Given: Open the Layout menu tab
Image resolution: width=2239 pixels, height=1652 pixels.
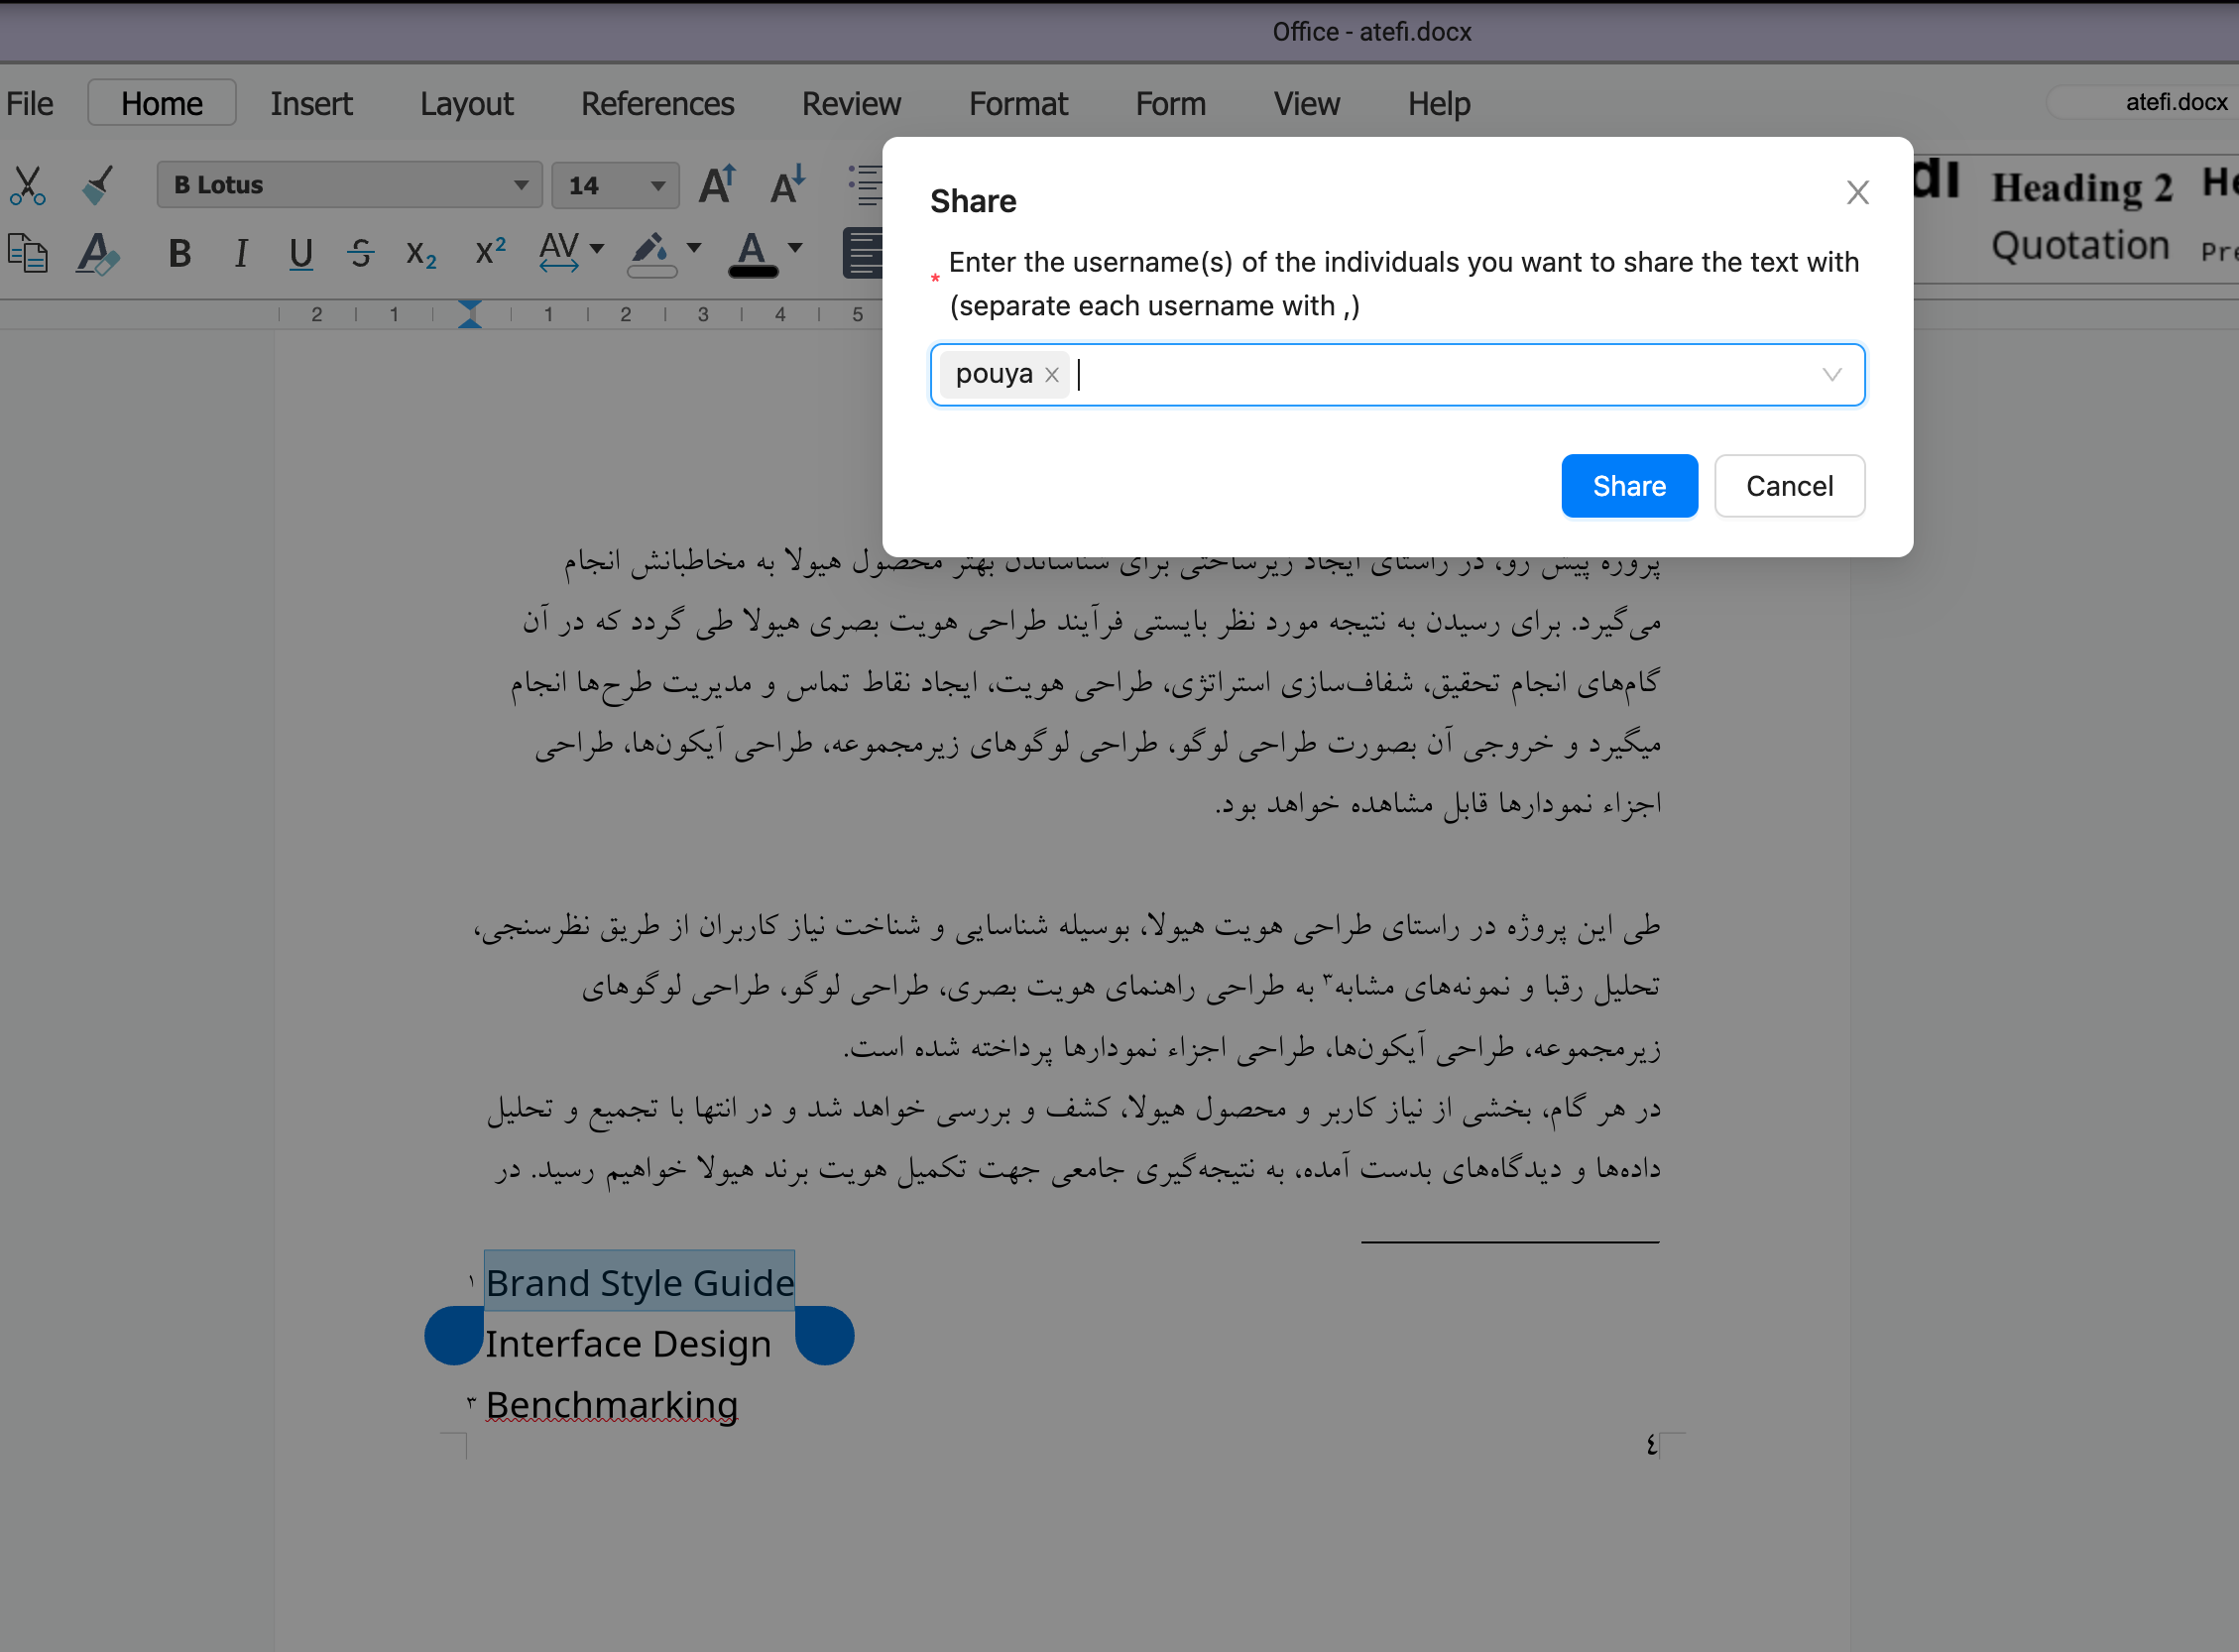Looking at the screenshot, I should [x=466, y=104].
